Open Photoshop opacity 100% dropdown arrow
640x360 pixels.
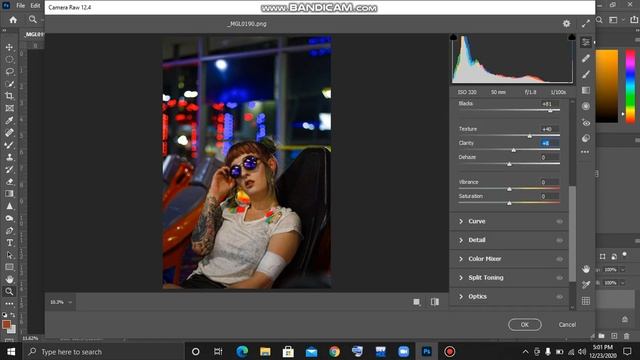click(622, 270)
